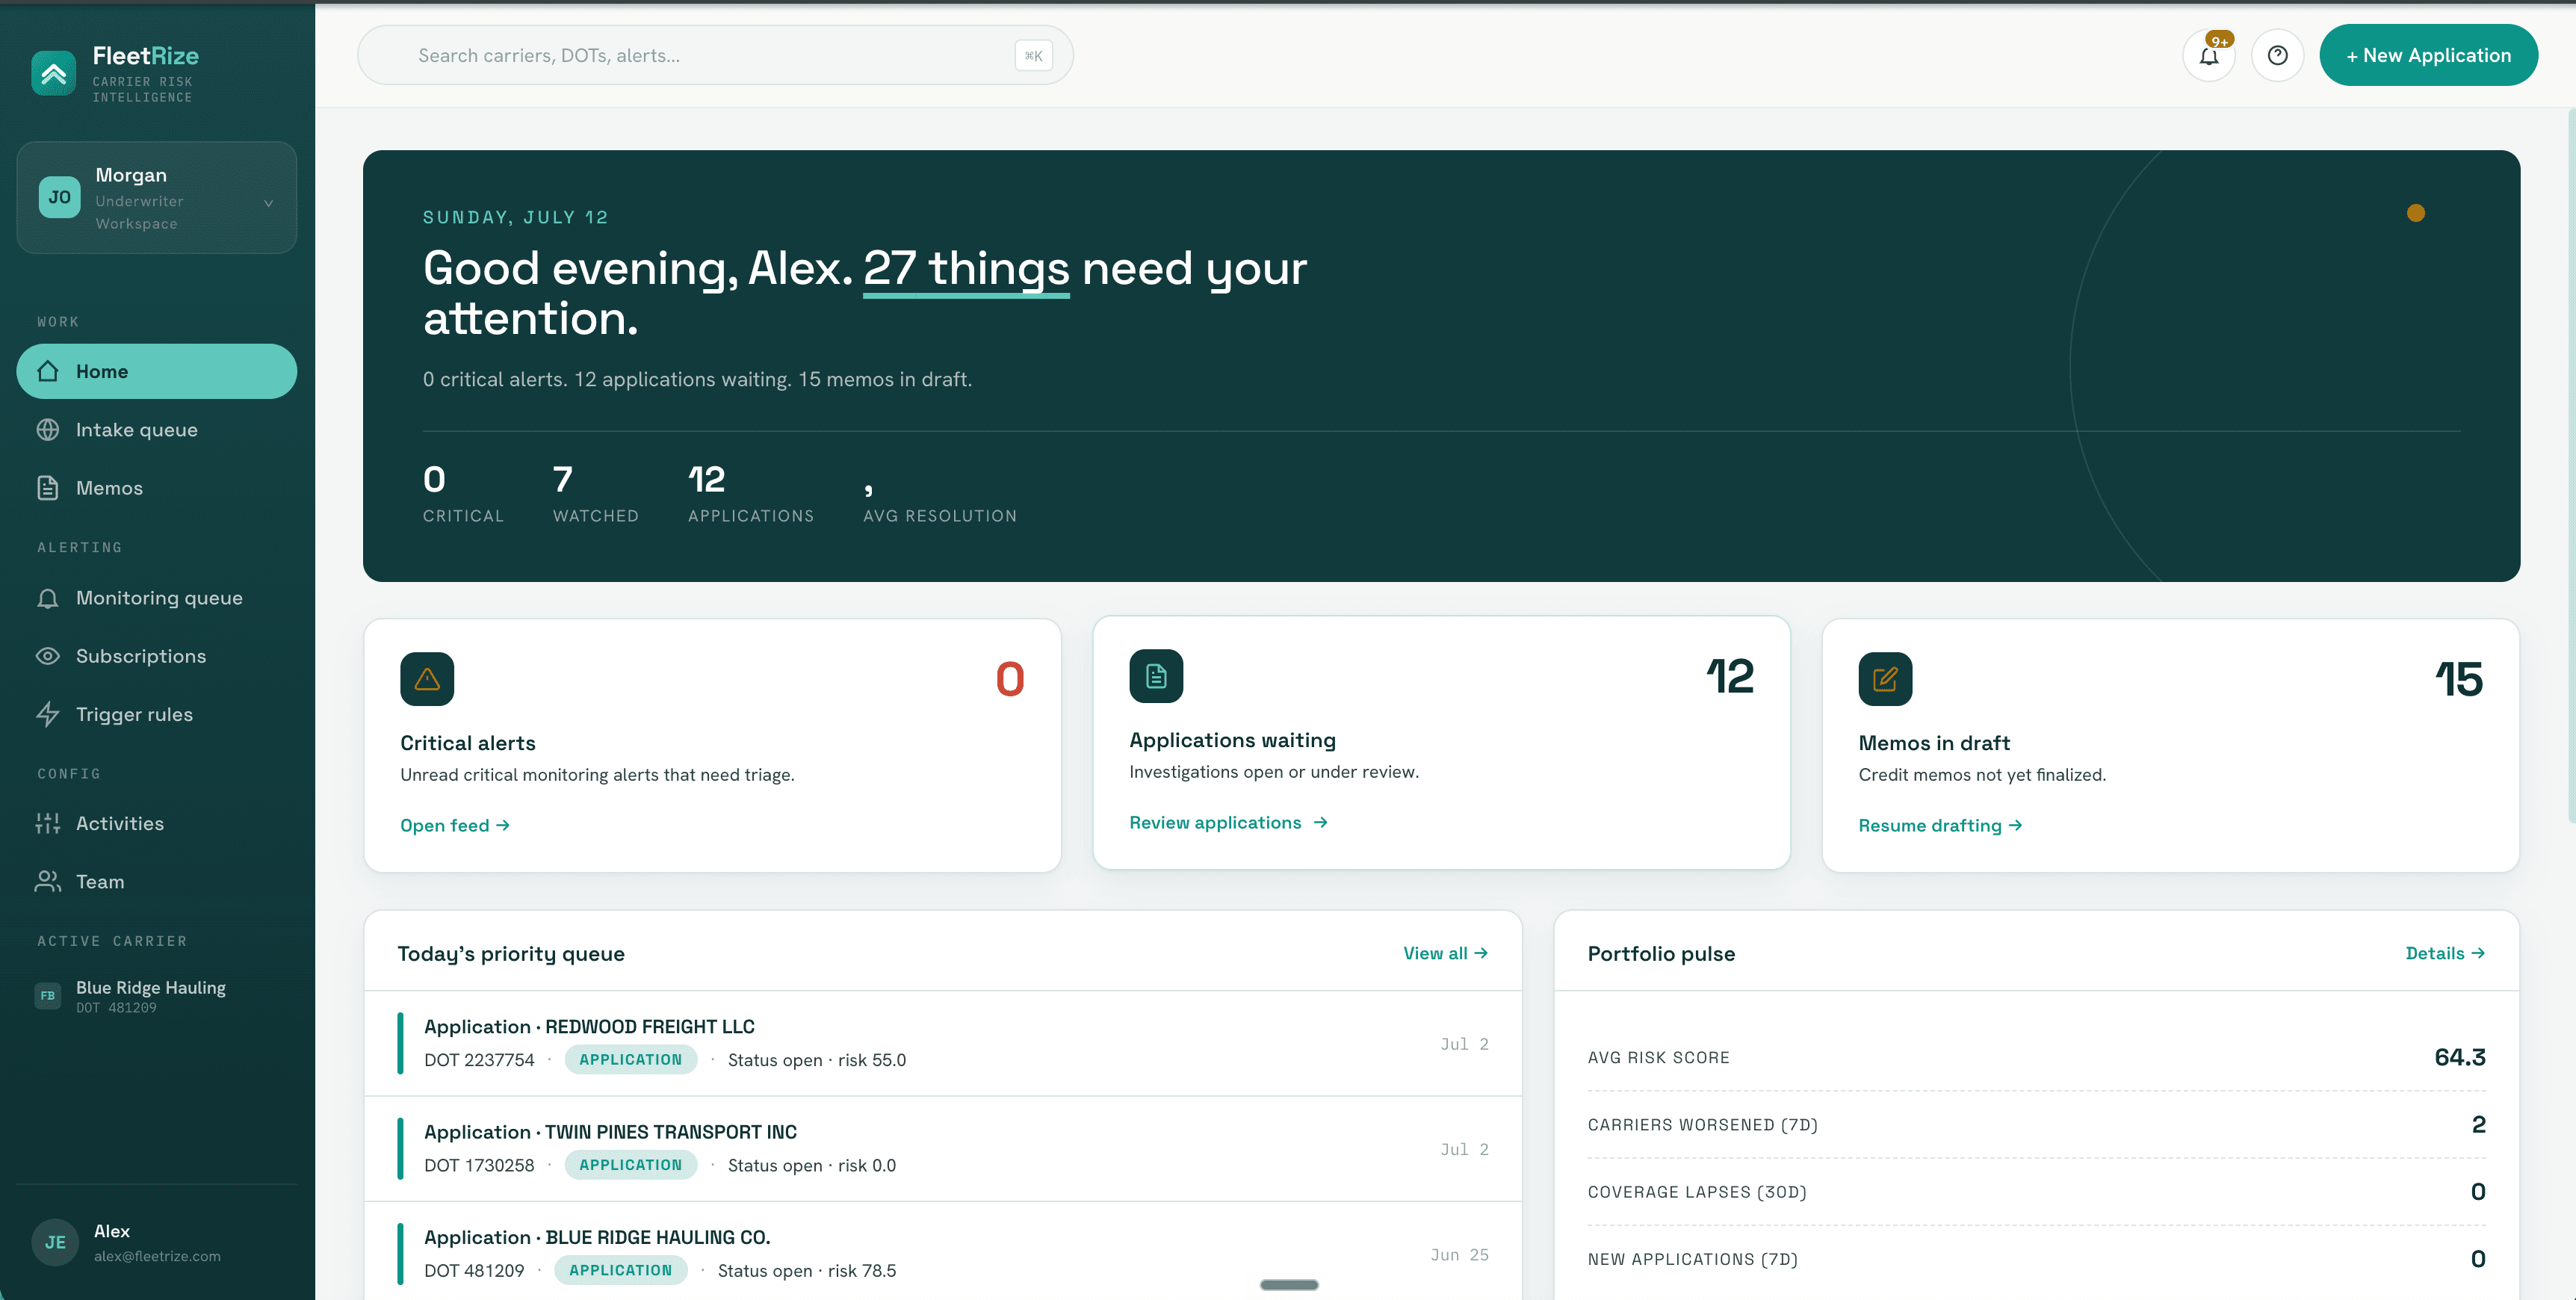Click the Memos in draft pencil icon
The height and width of the screenshot is (1300, 2576).
1885,679
